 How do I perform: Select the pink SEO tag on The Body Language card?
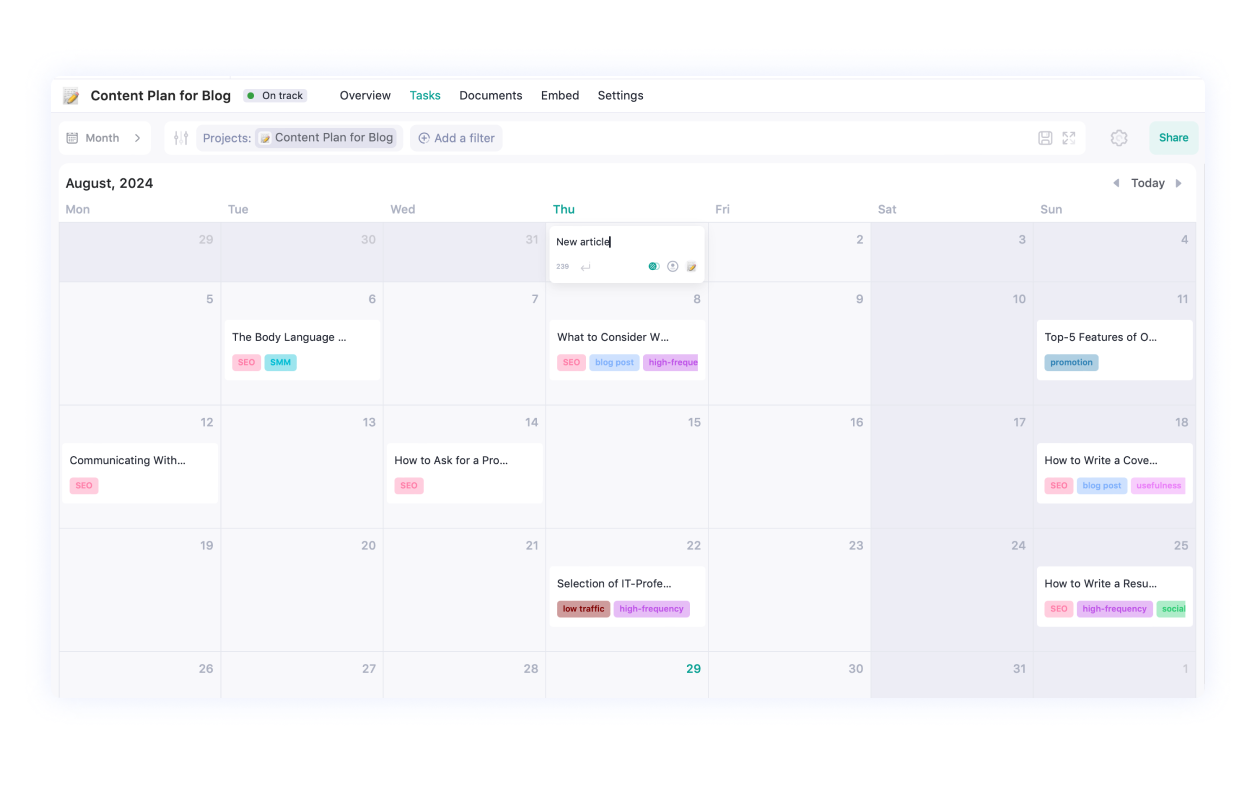click(246, 362)
